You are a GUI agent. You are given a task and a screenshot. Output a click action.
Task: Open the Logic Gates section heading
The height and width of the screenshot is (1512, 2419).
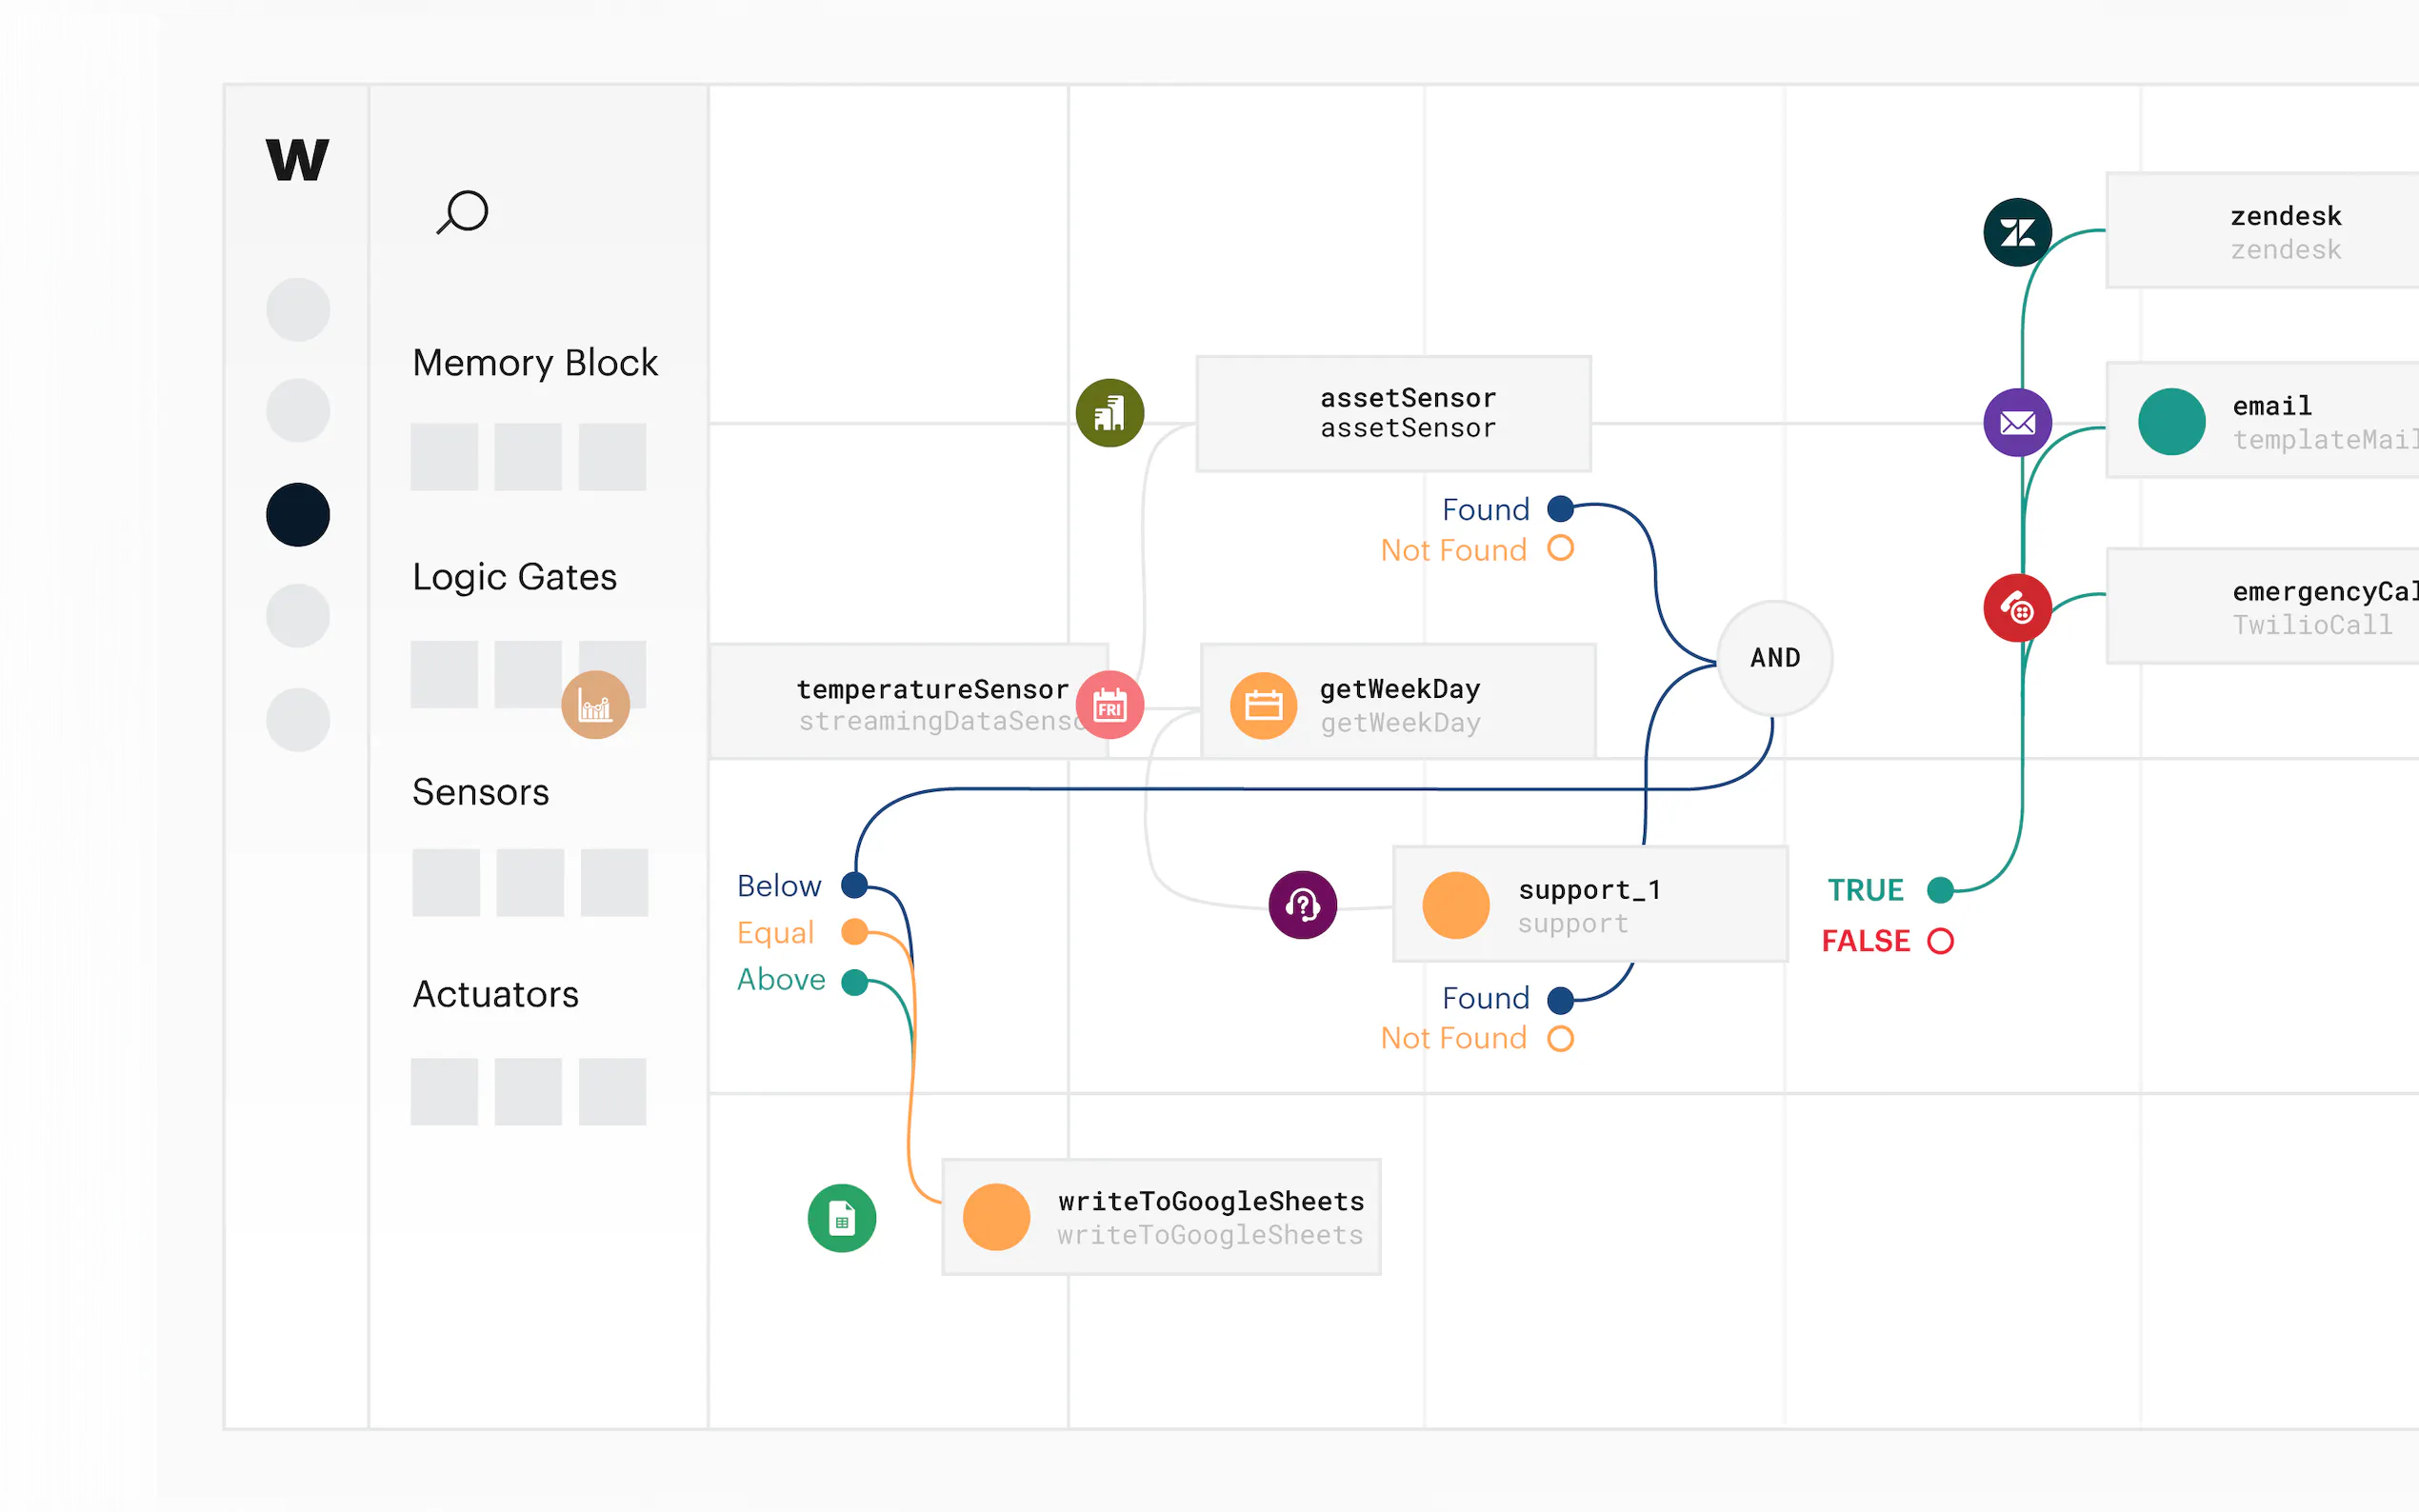pyautogui.click(x=514, y=577)
